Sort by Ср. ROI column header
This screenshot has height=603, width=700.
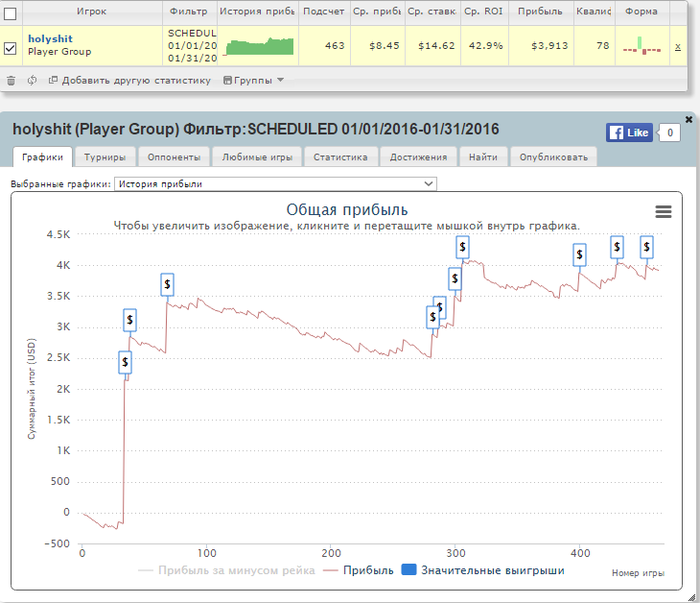pos(483,12)
